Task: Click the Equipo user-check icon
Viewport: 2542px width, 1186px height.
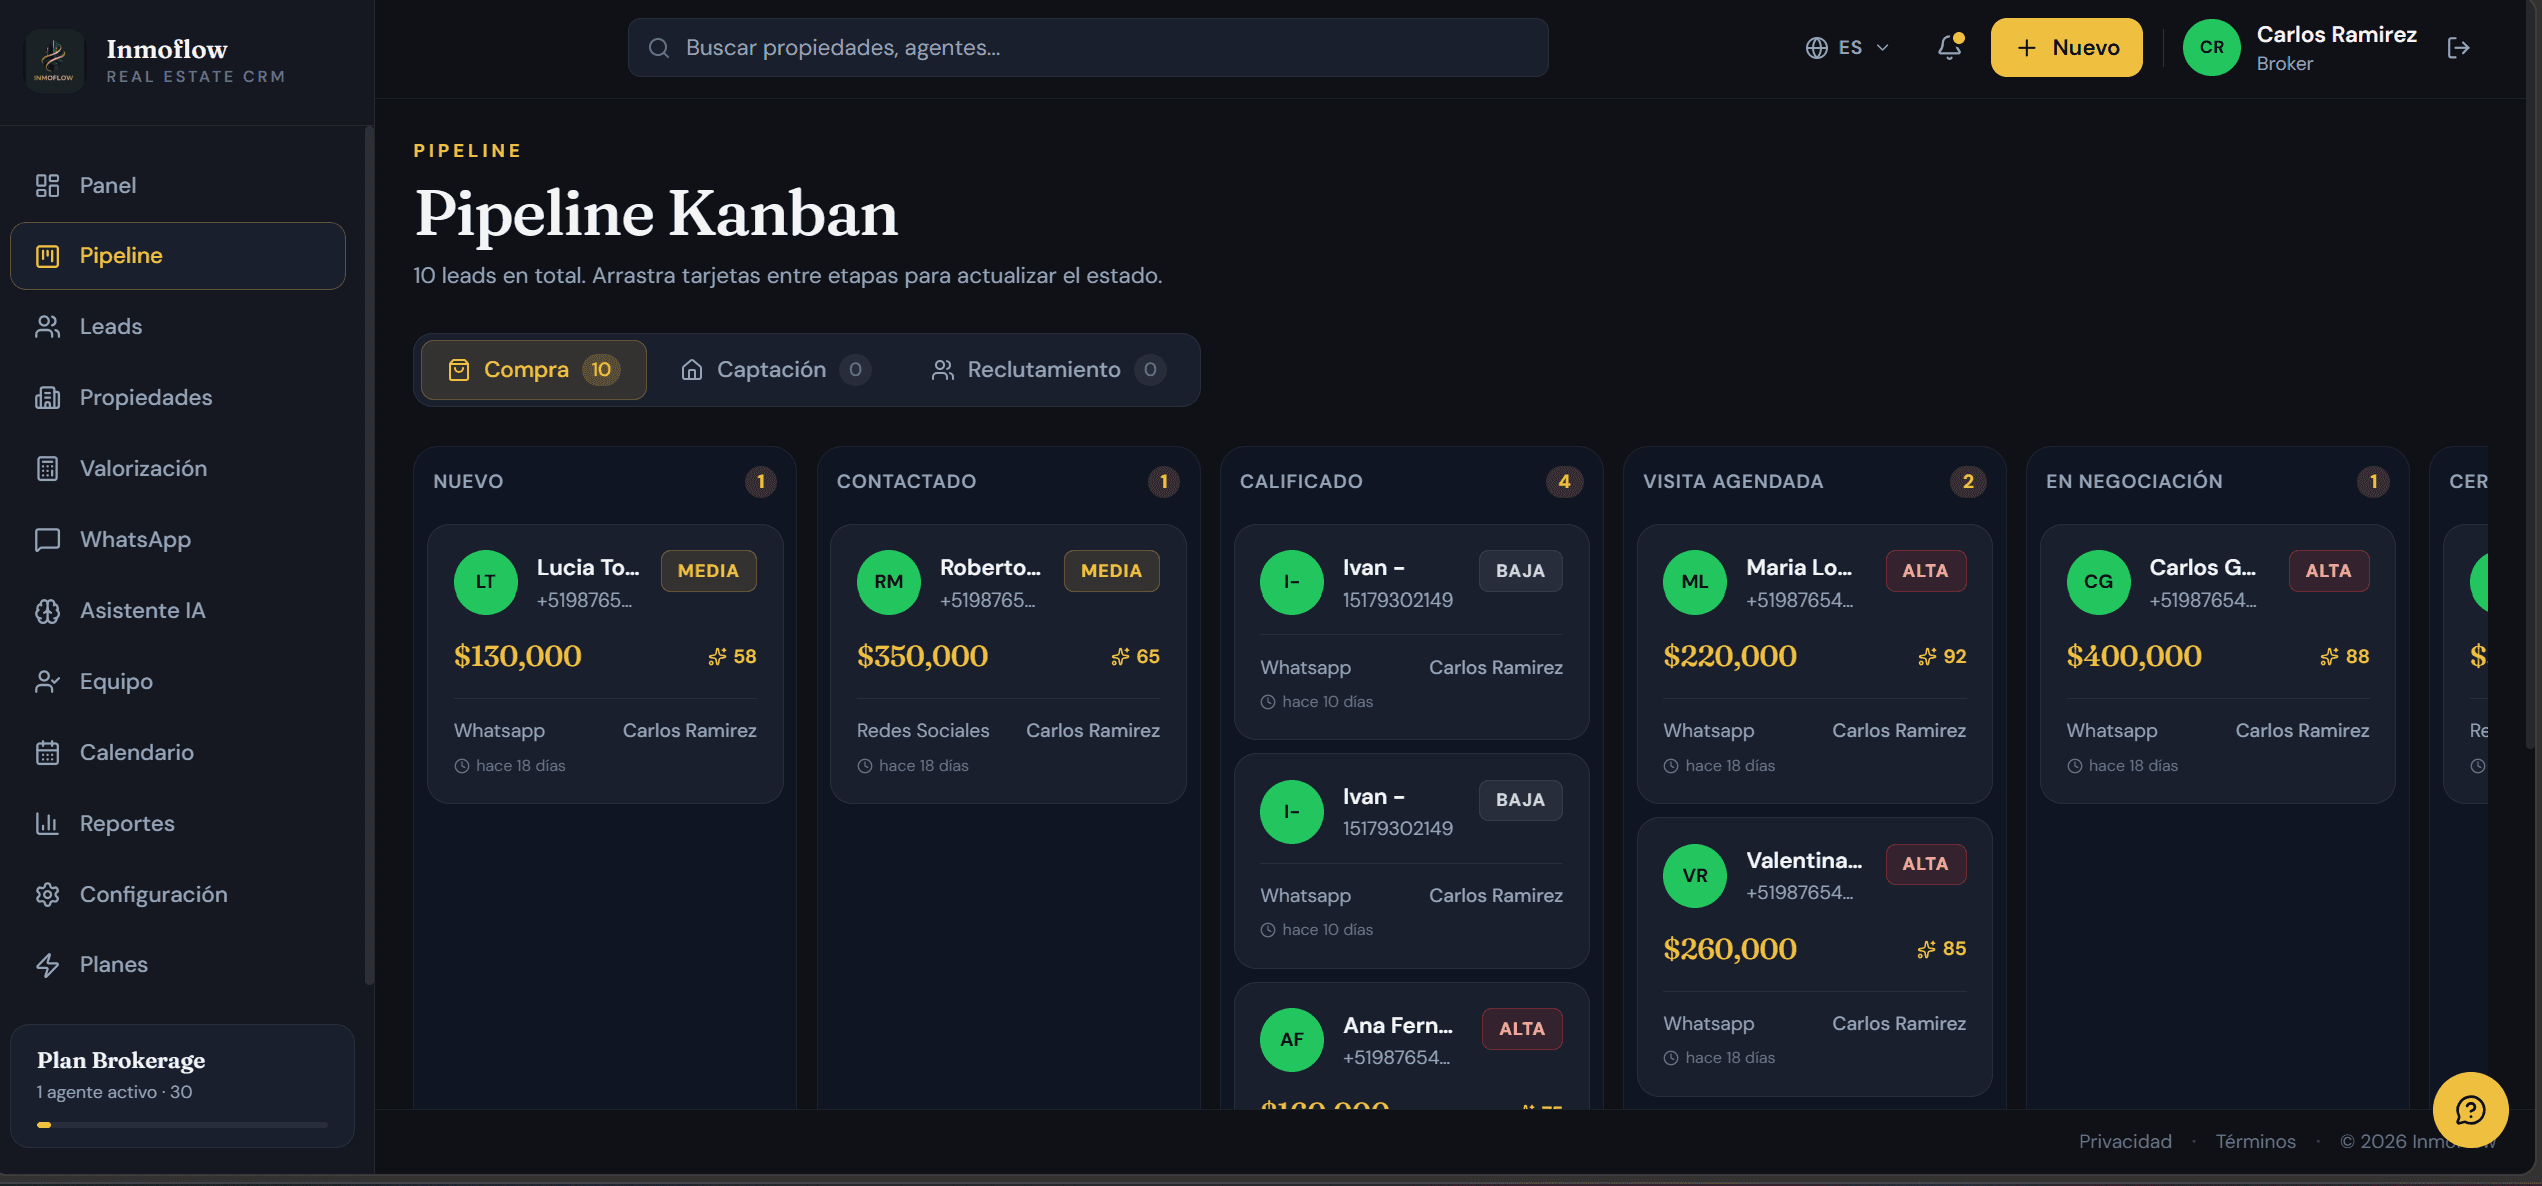Action: (x=47, y=681)
